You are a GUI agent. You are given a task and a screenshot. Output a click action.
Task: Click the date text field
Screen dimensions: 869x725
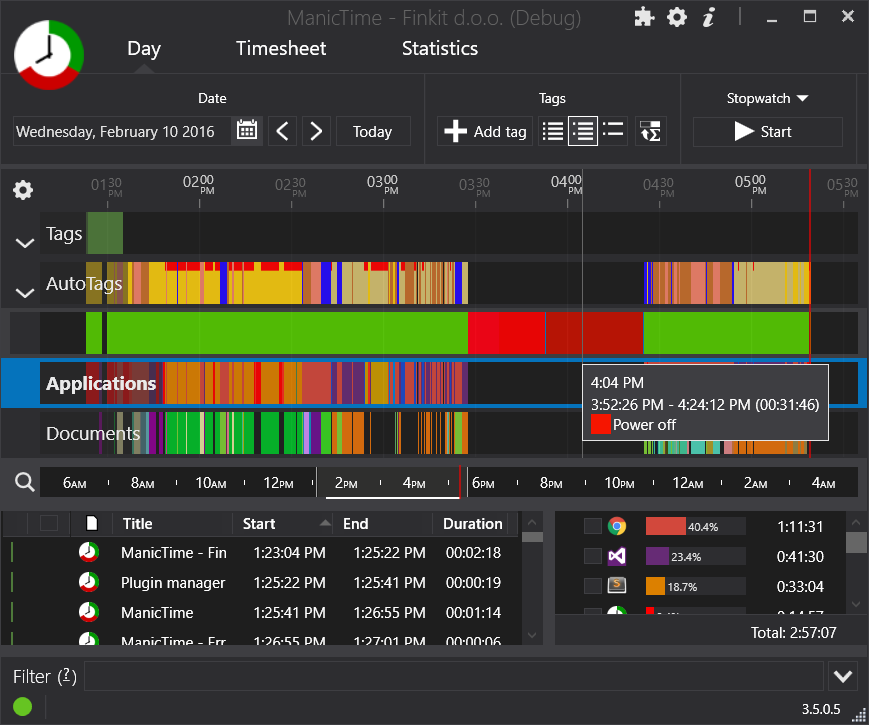pos(121,131)
